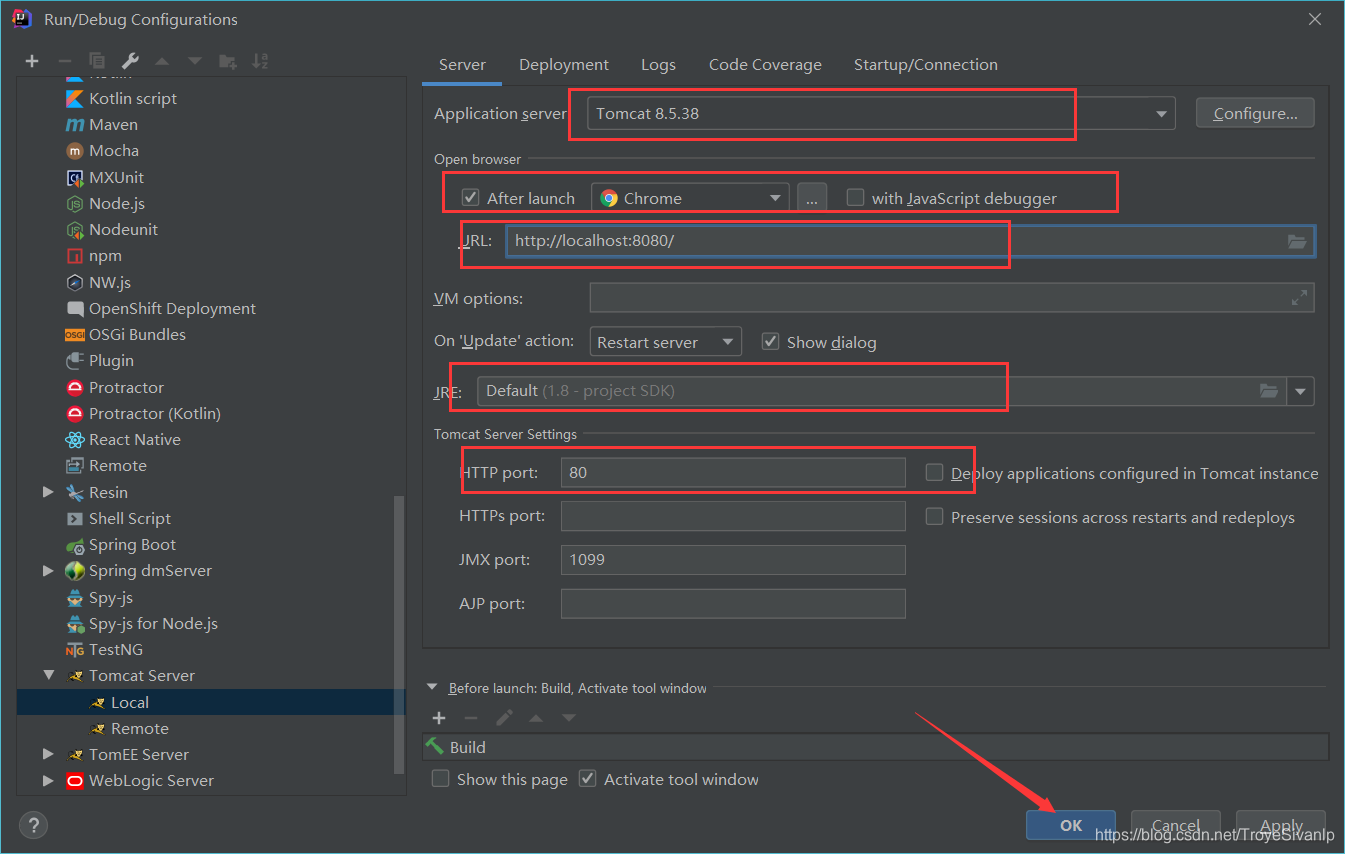The image size is (1345, 854).
Task: Toggle the Activate tool window checkbox
Action: pyautogui.click(x=587, y=779)
